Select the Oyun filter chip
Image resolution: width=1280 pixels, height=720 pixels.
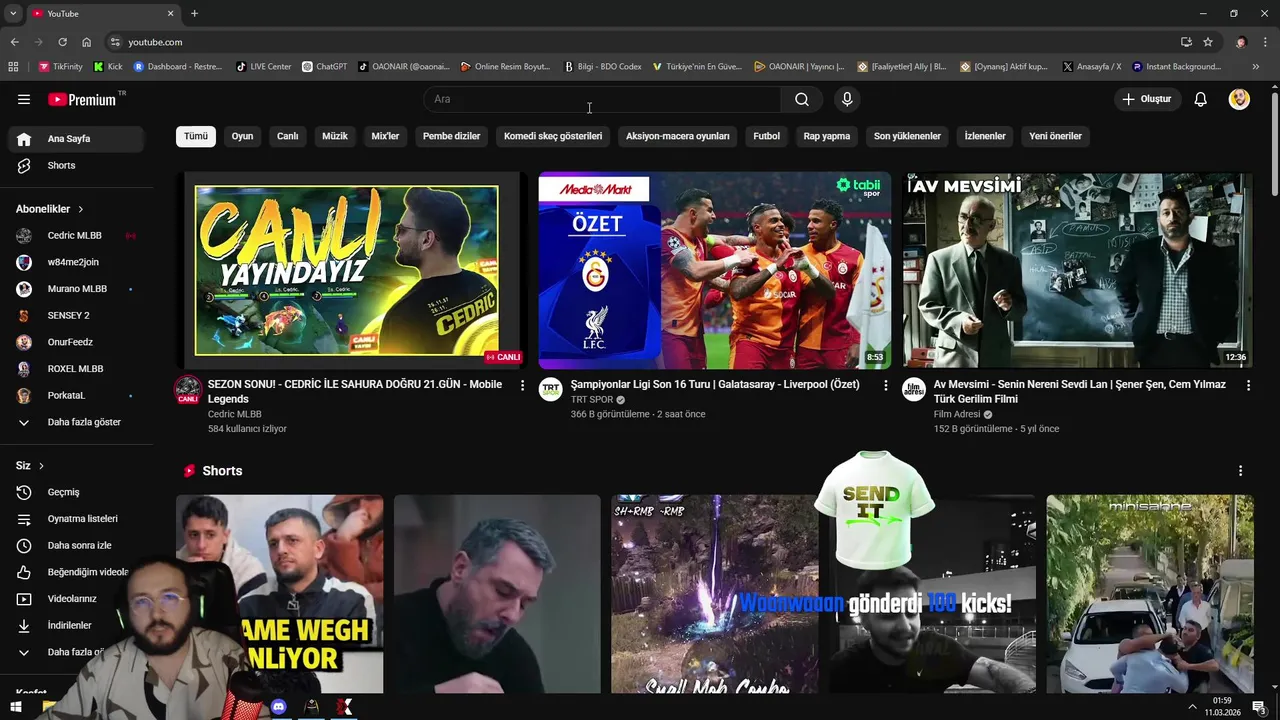(x=243, y=136)
